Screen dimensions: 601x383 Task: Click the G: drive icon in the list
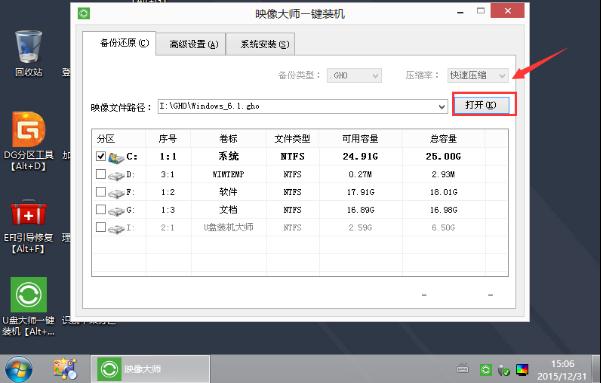tap(116, 211)
